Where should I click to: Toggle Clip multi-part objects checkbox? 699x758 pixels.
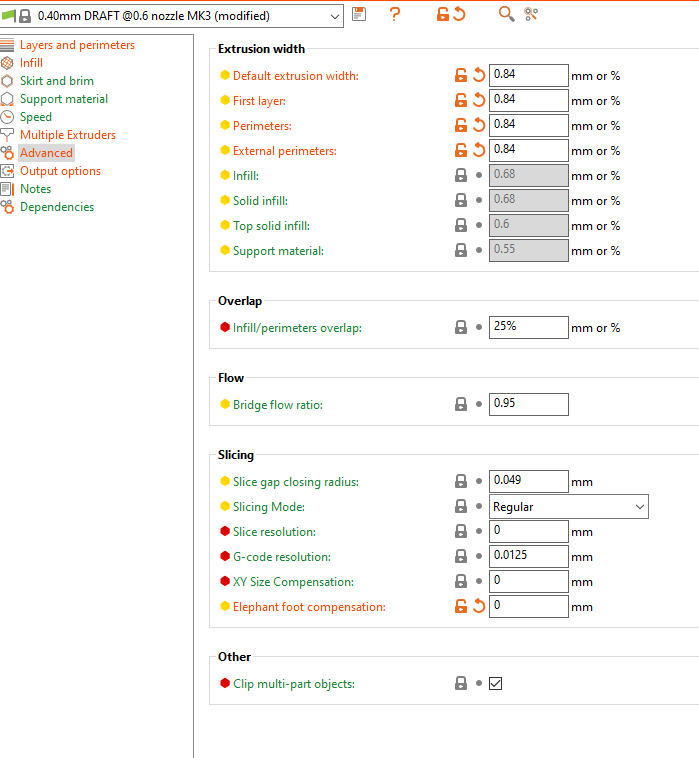click(495, 683)
